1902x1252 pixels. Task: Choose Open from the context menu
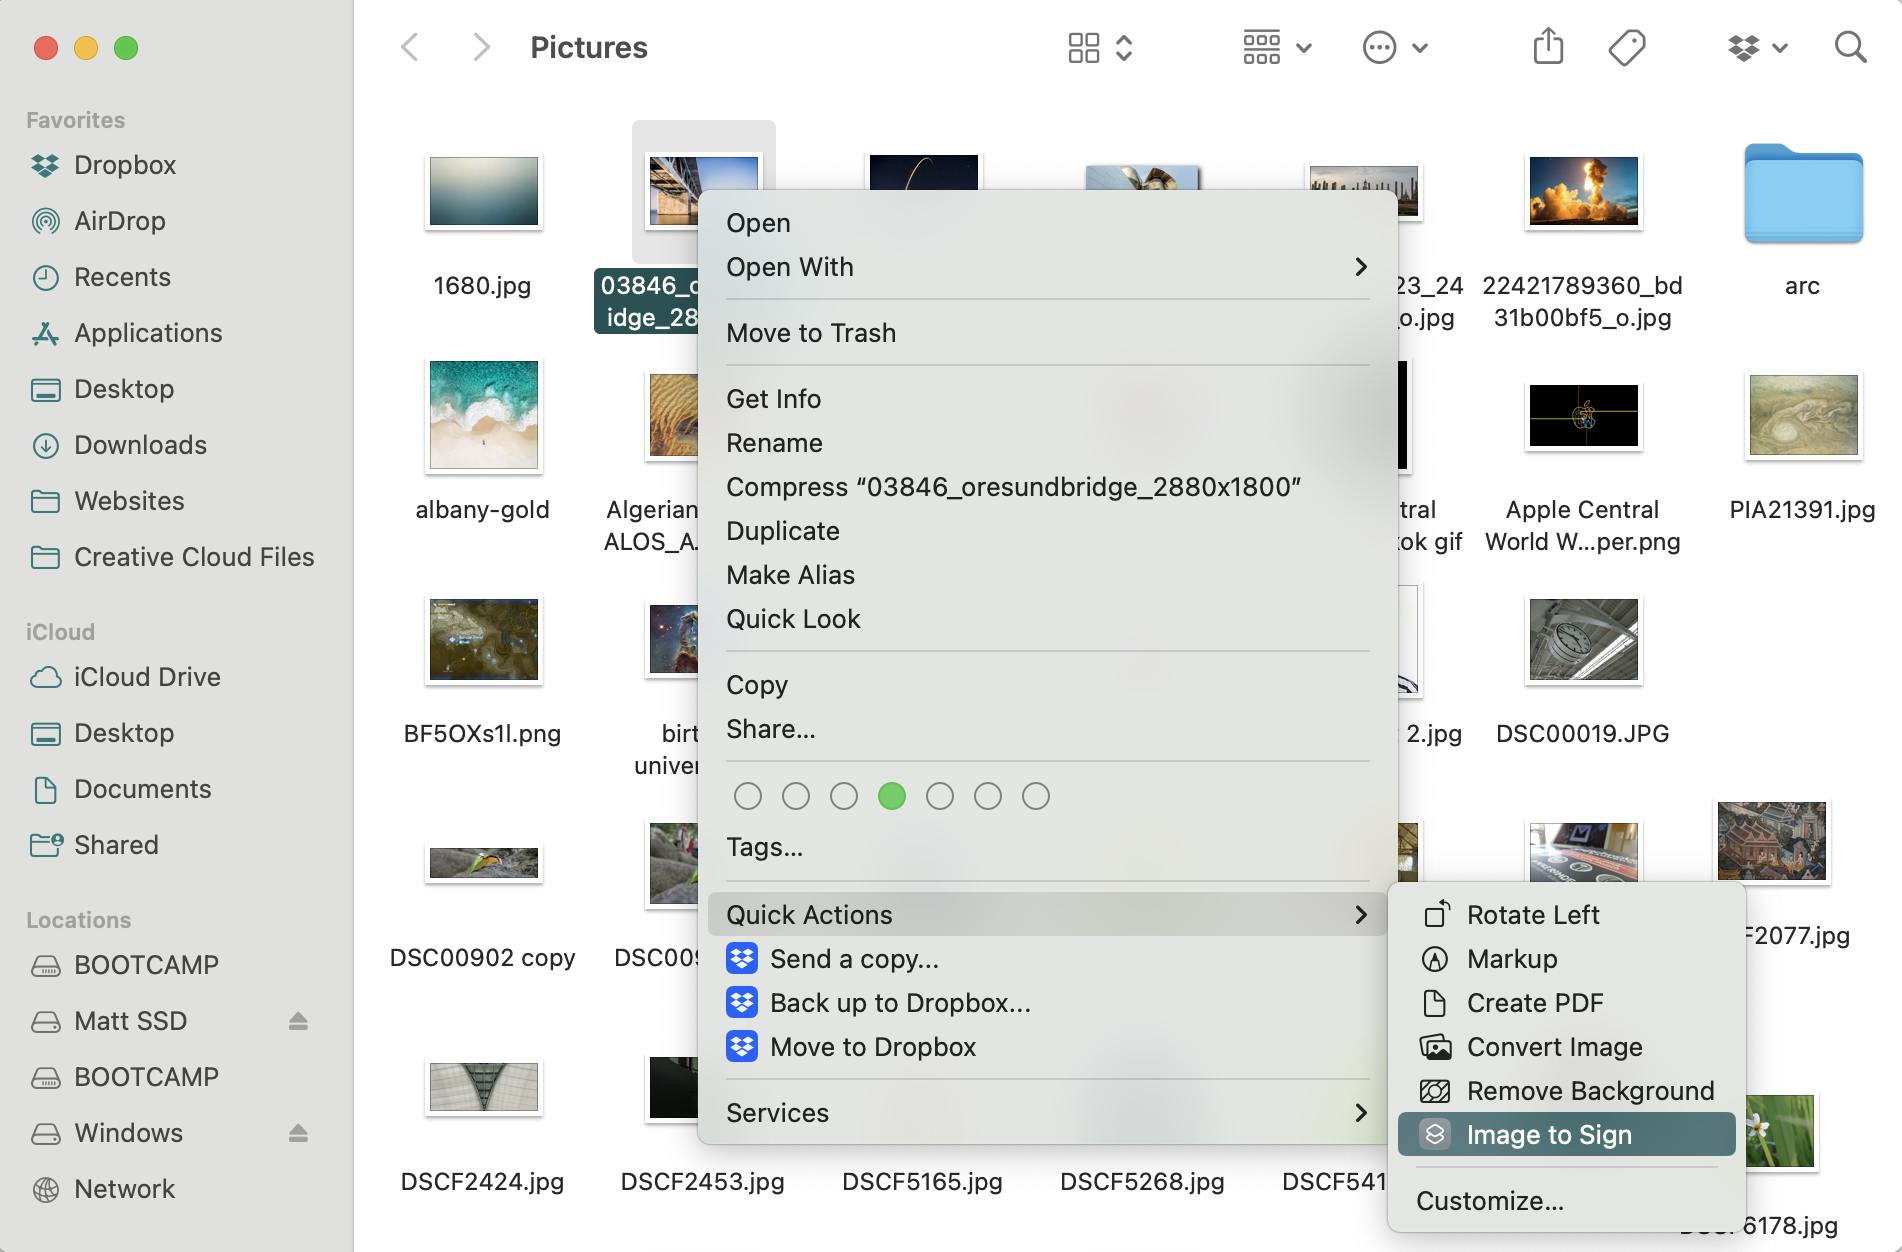pyautogui.click(x=1047, y=223)
